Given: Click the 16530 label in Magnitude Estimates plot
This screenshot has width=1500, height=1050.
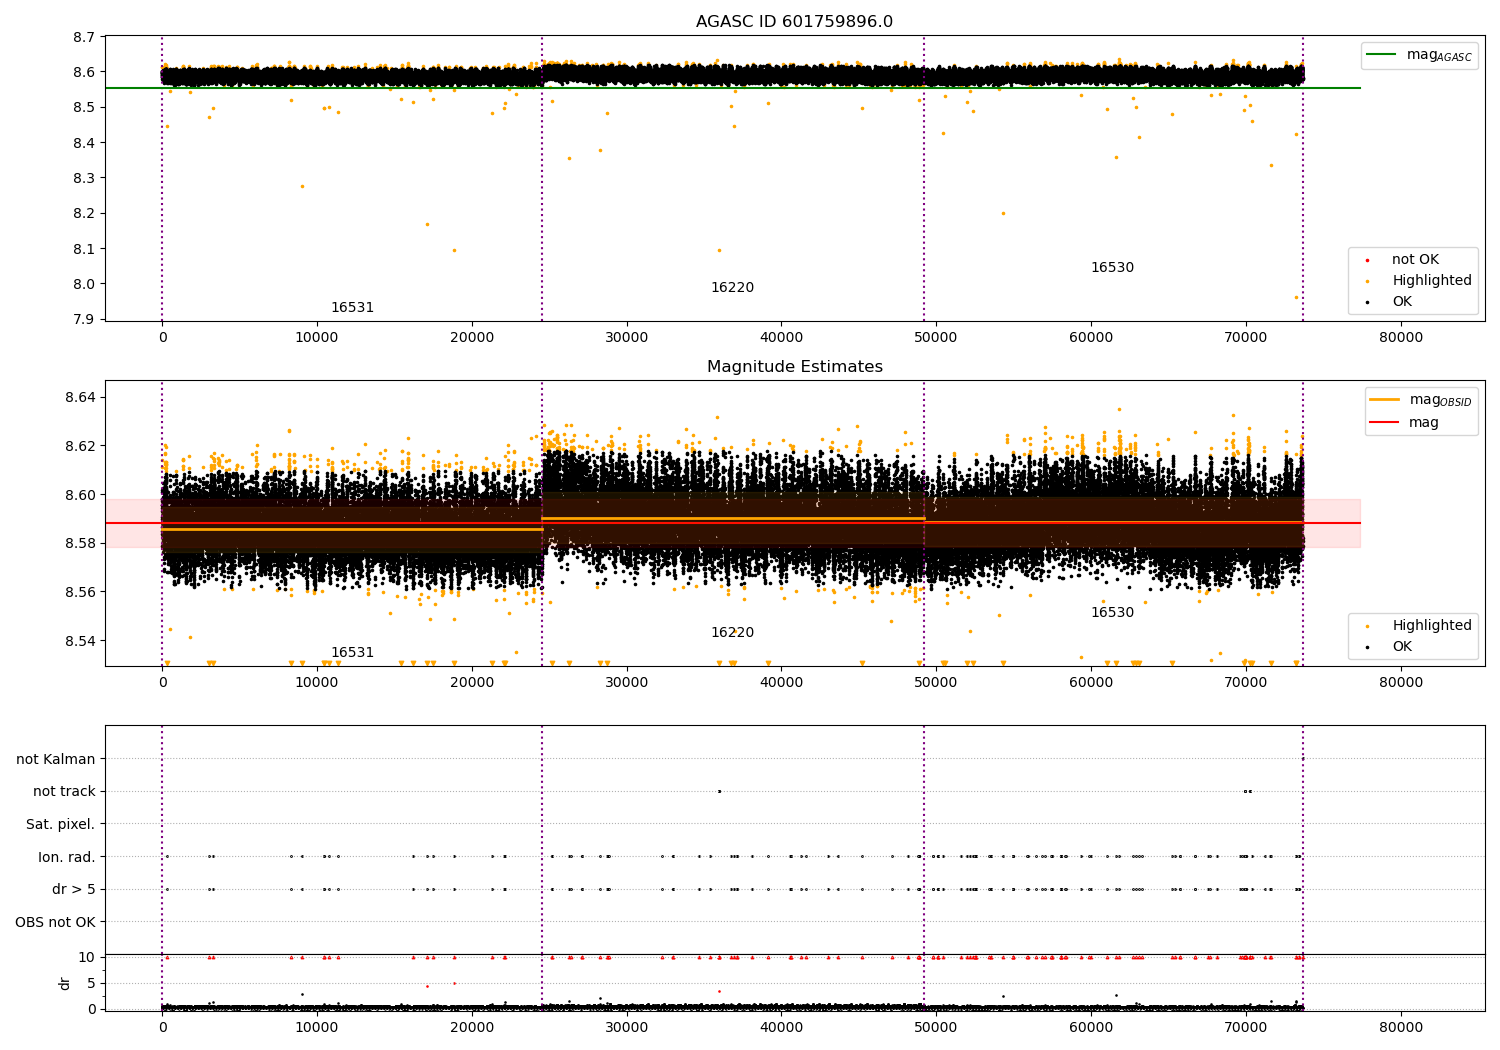Looking at the screenshot, I should tap(1112, 613).
